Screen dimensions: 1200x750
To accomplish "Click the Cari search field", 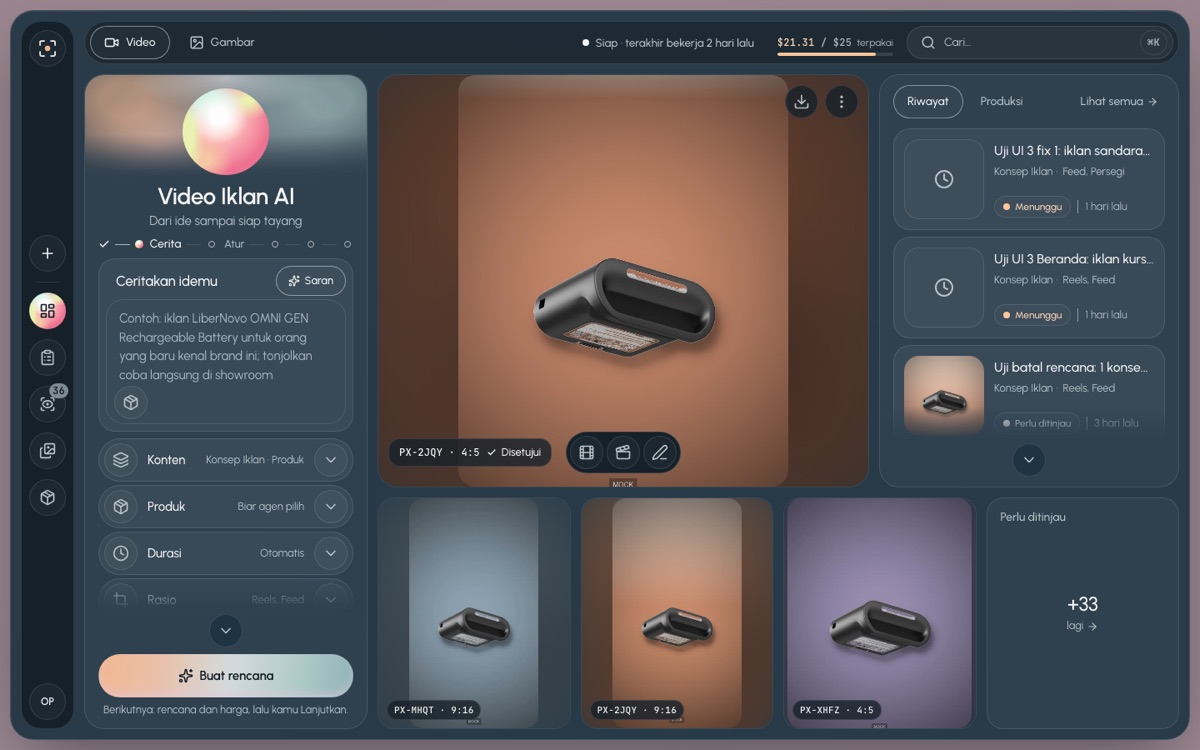I will (1038, 42).
